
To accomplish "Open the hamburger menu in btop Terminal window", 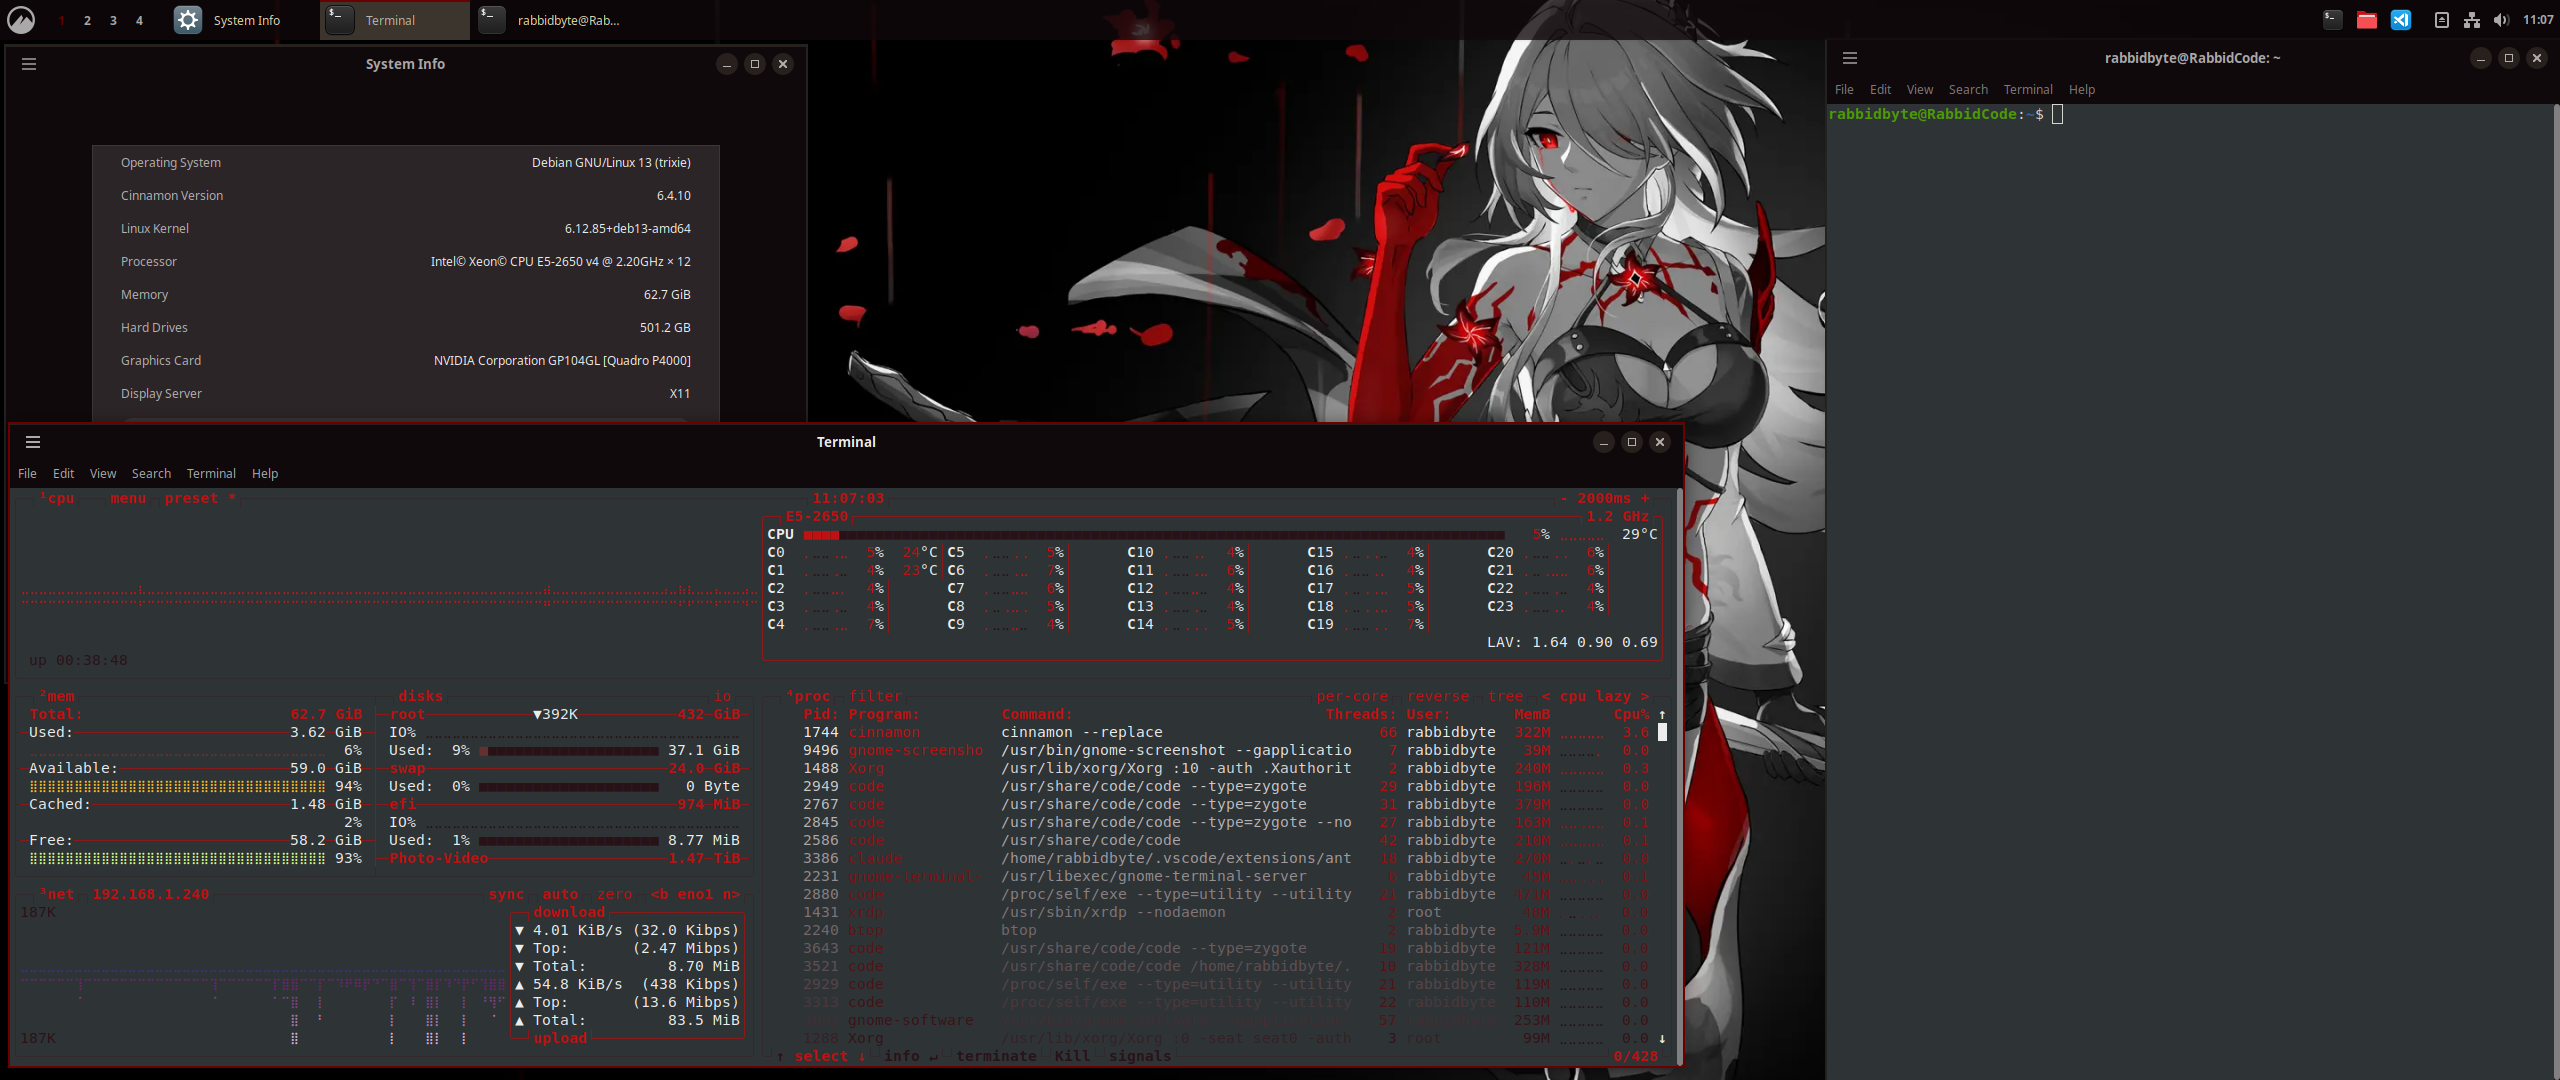I will 33,442.
